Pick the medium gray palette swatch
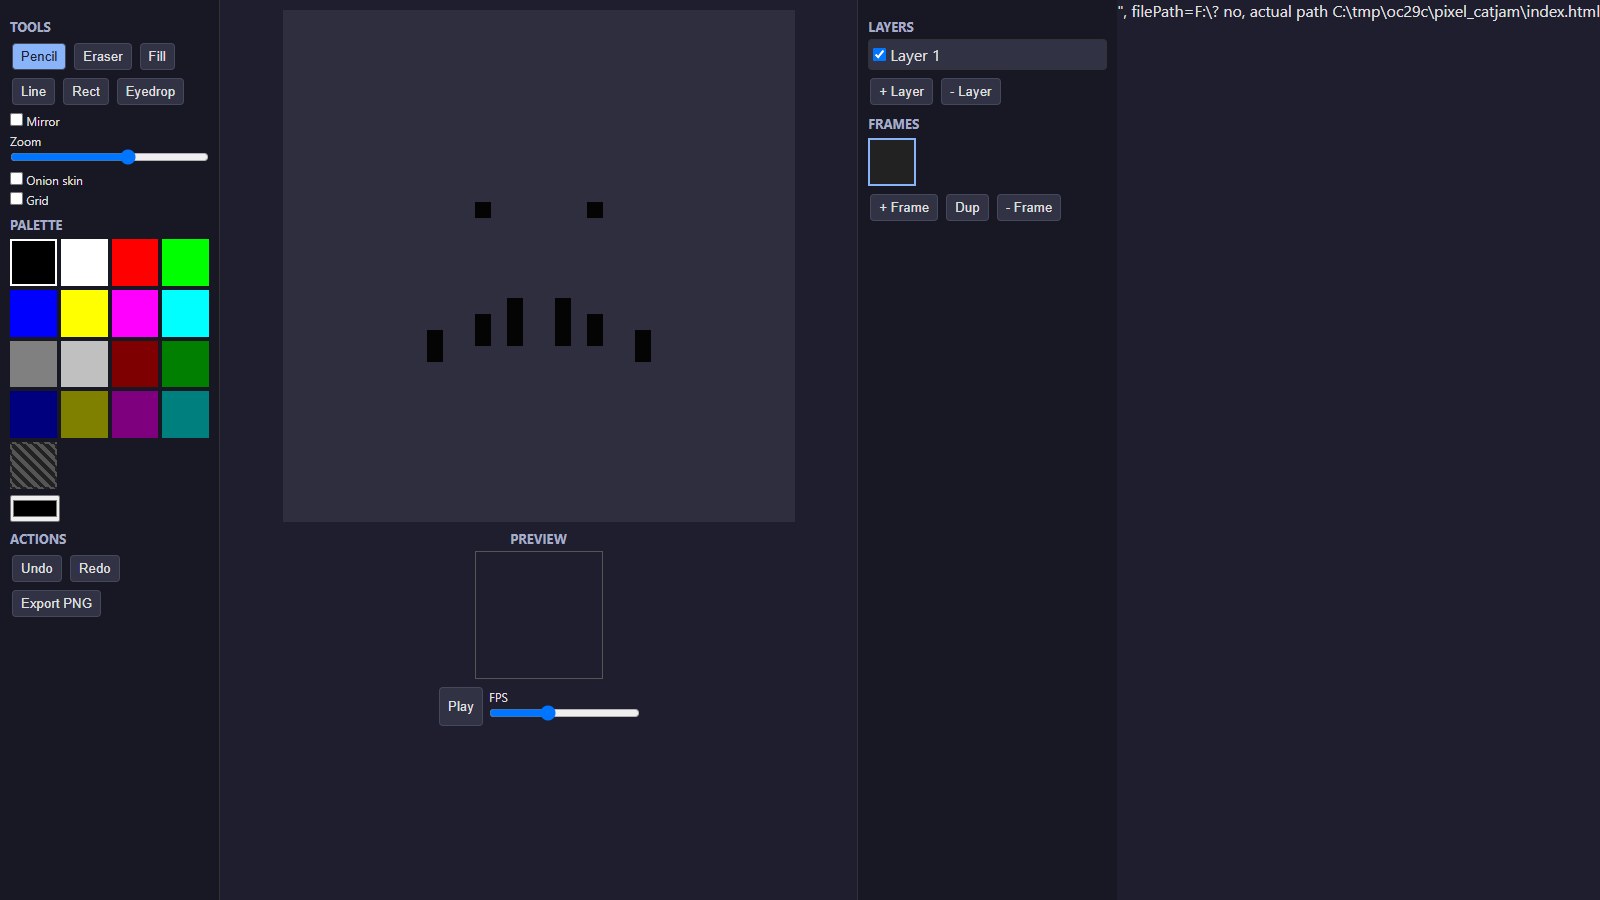 tap(34, 364)
